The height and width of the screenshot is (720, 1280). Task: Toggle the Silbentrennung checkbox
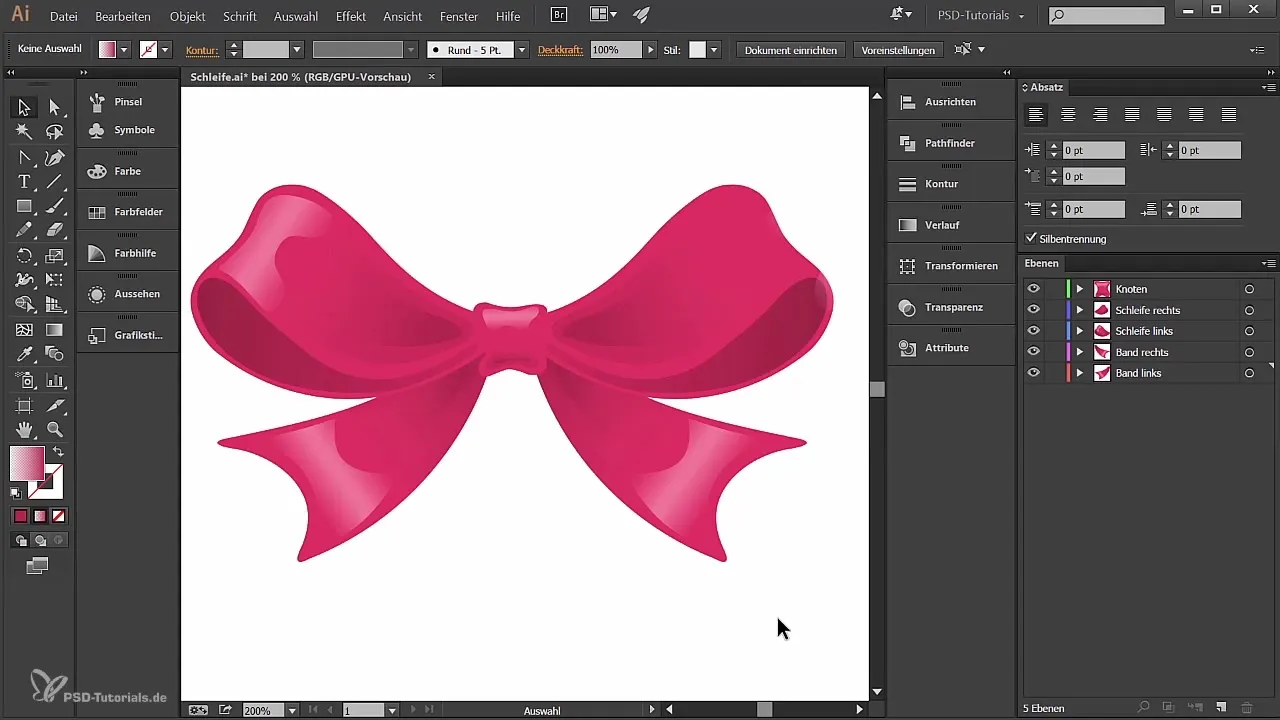coord(1031,239)
